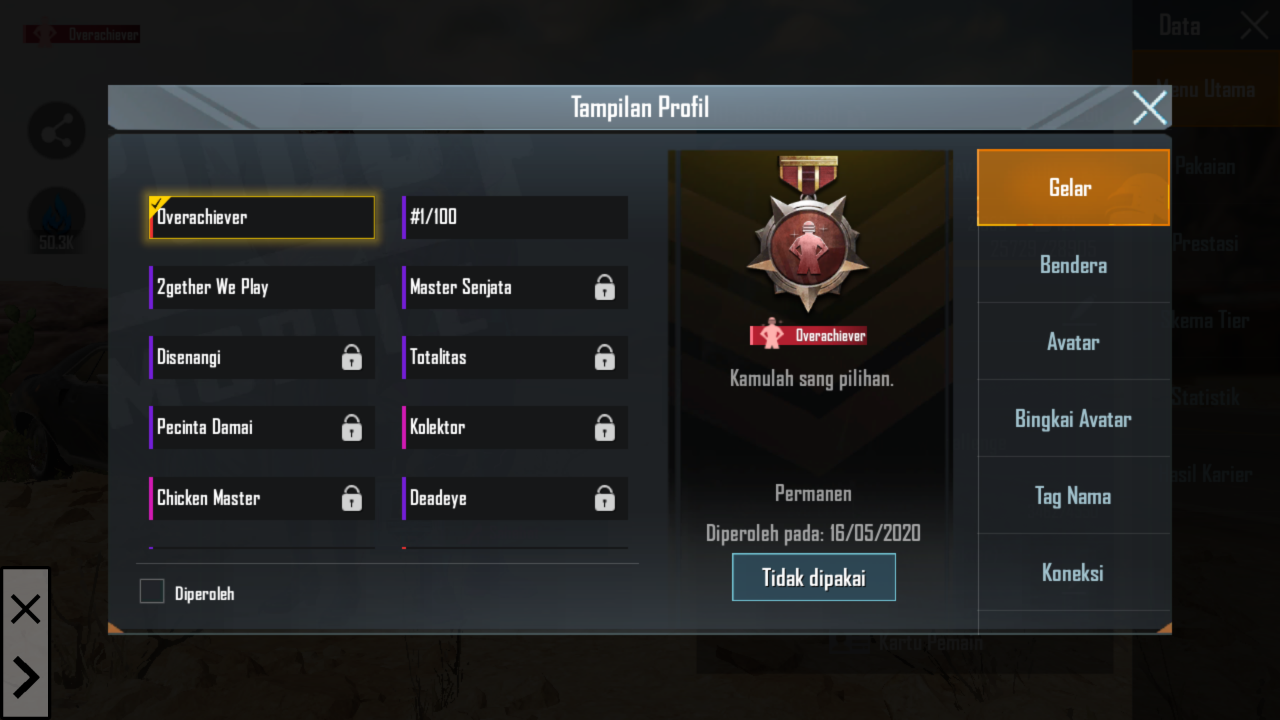
Task: Close the Tampilan Profil dialog
Action: 1150,107
